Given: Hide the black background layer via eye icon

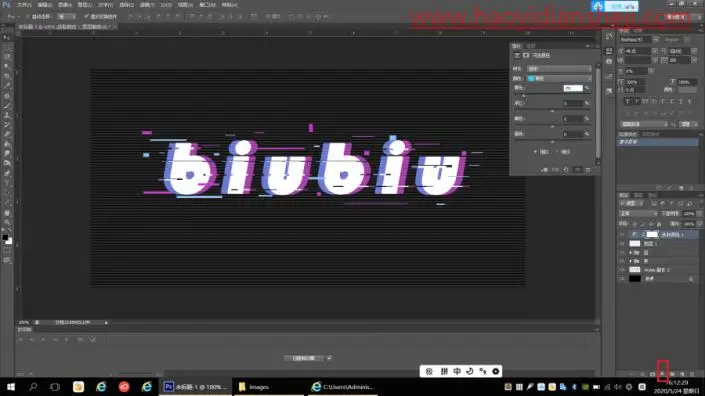Looking at the screenshot, I should (622, 279).
